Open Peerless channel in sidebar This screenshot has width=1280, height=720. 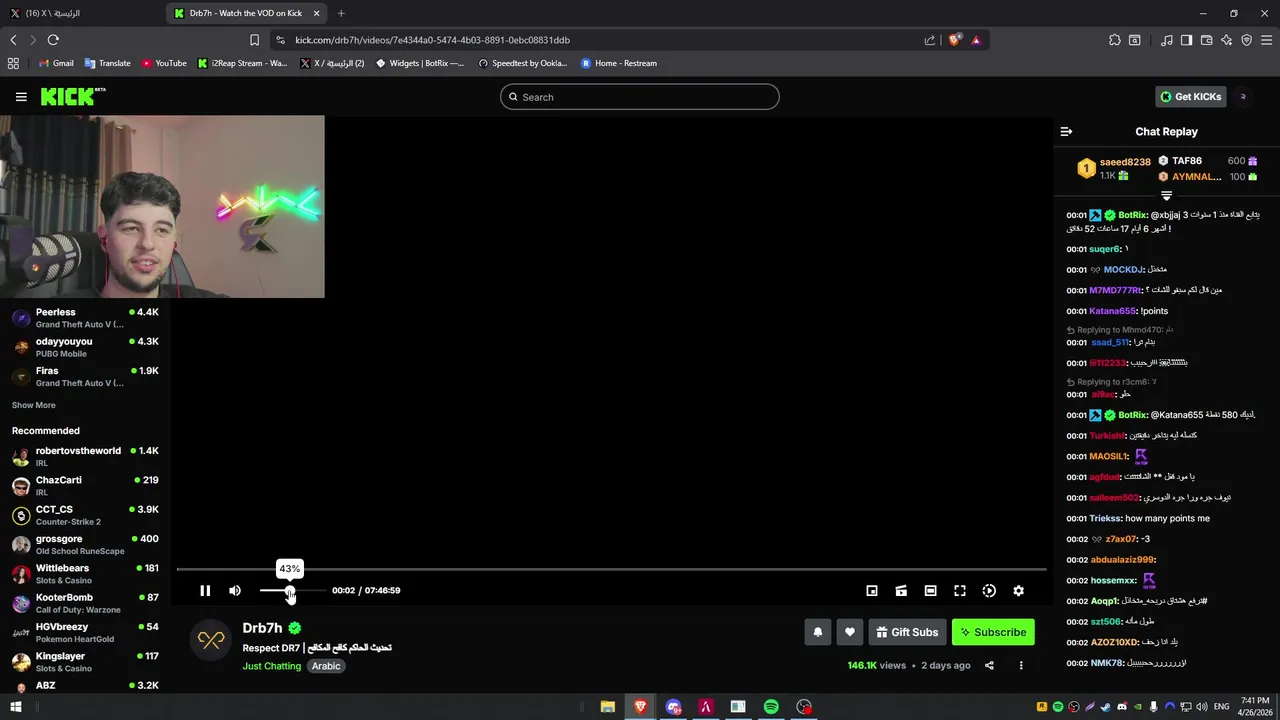(x=85, y=318)
